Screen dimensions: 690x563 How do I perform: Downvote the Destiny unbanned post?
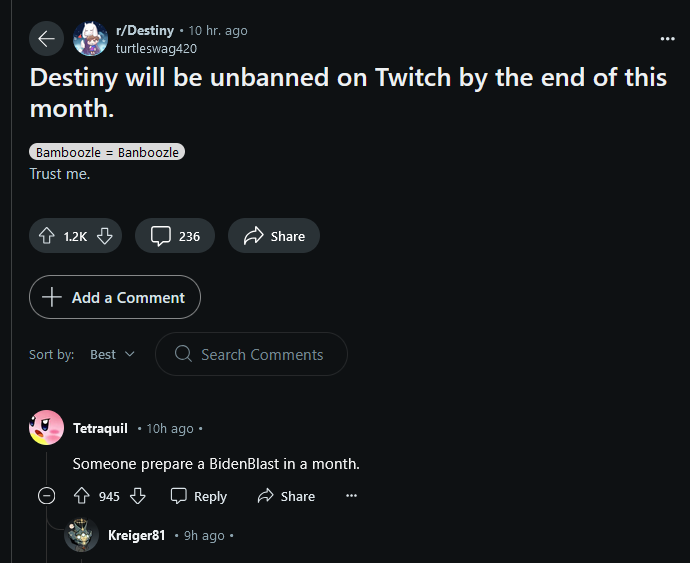(105, 236)
